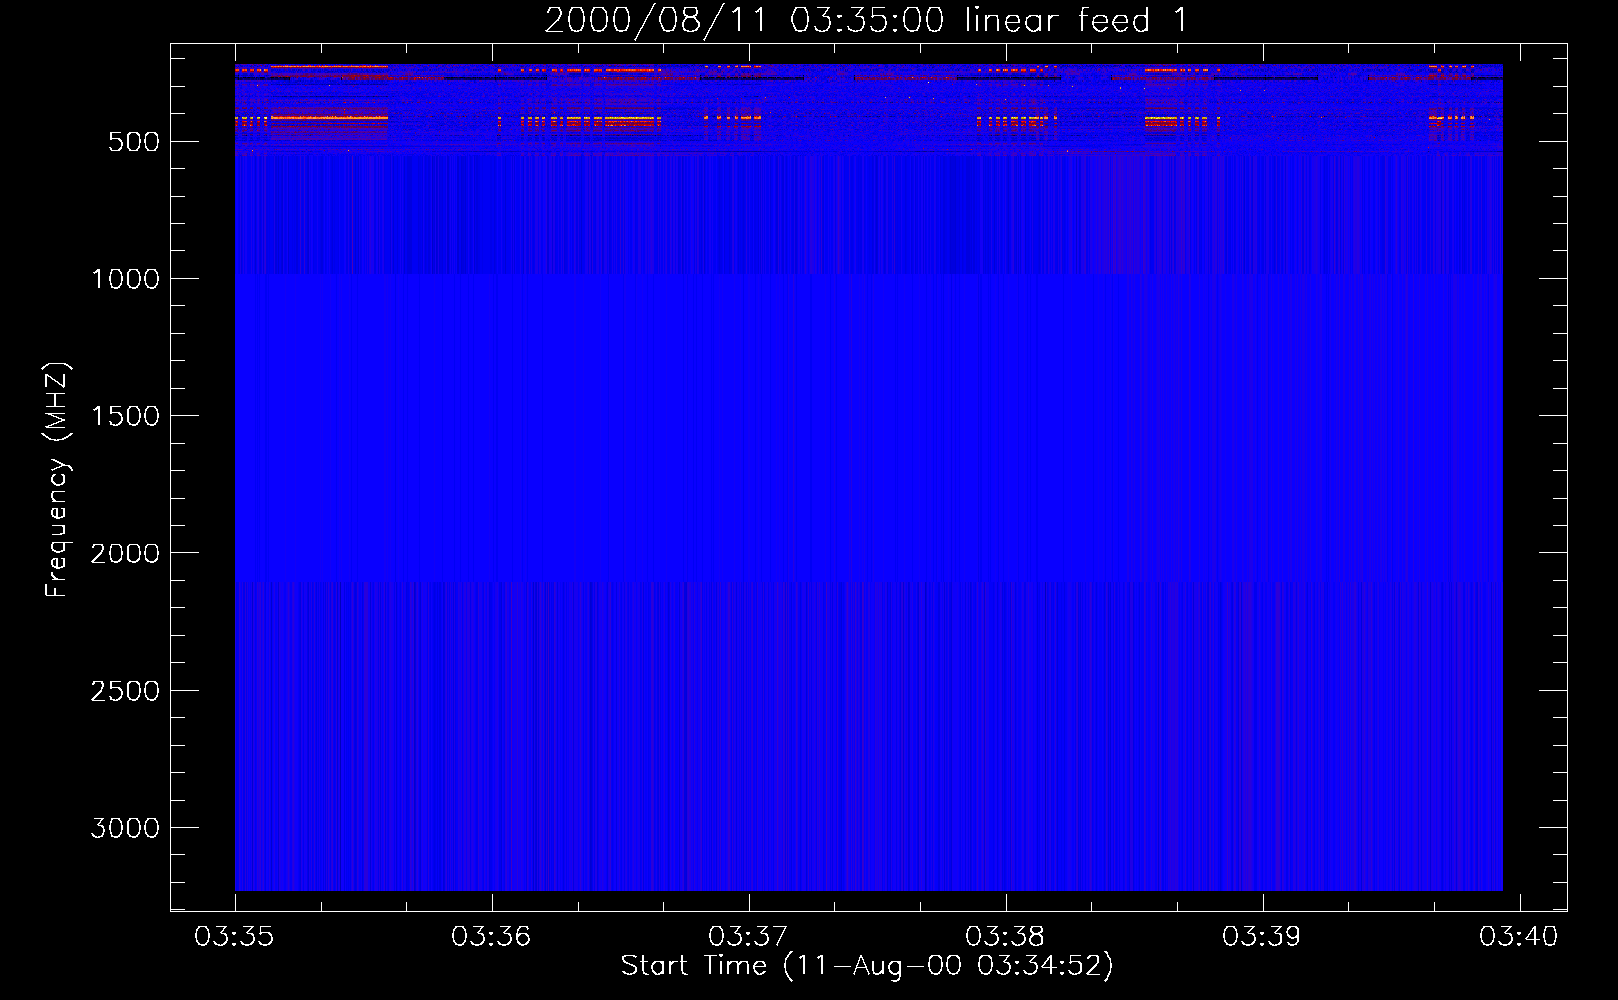Select the 1000 frequency tick label
Viewport: 1618px width, 1000px height.
pos(125,279)
